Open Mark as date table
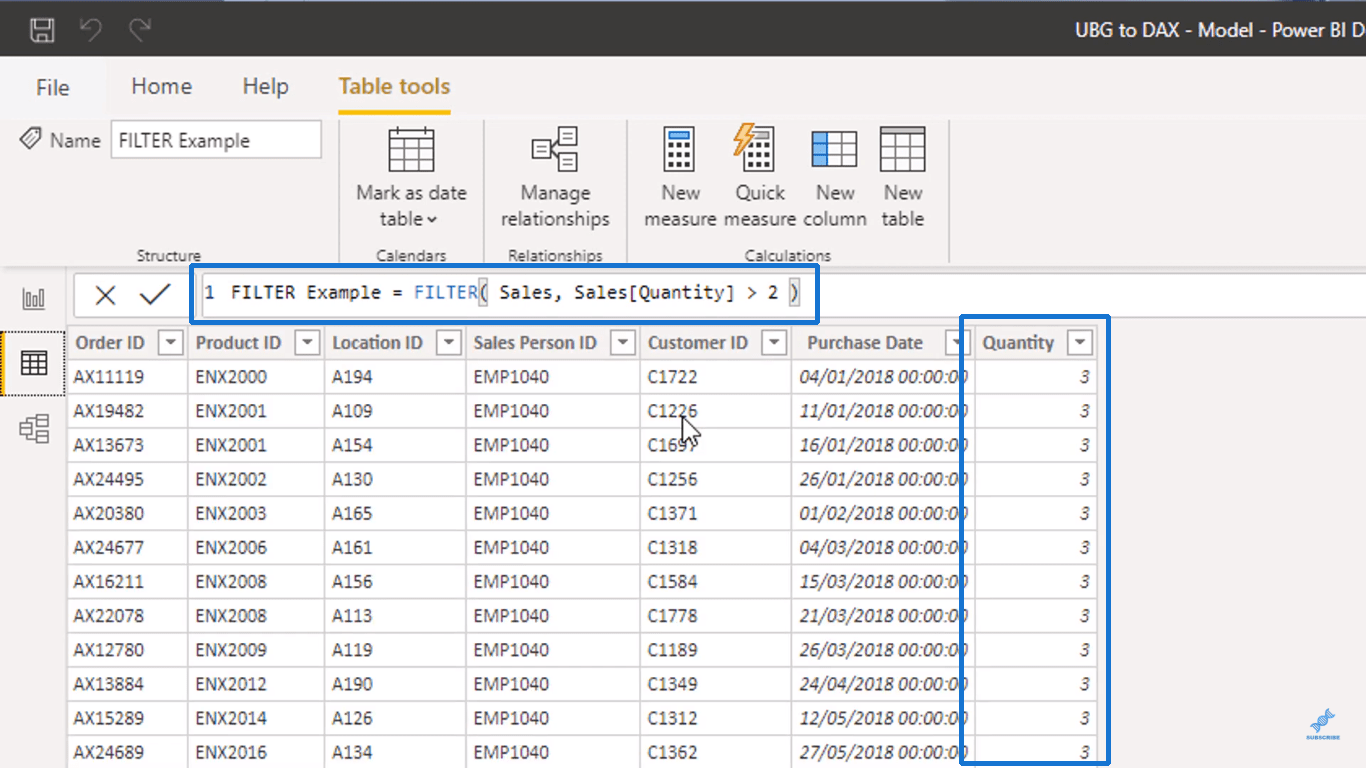The width and height of the screenshot is (1366, 768). (x=411, y=178)
